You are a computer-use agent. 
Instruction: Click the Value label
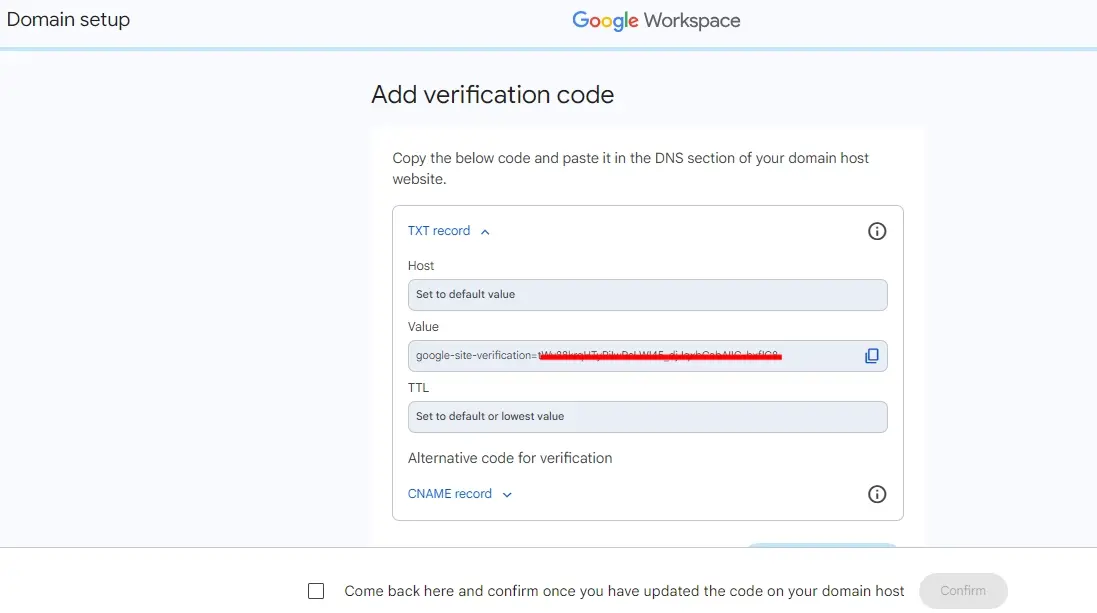coord(423,327)
